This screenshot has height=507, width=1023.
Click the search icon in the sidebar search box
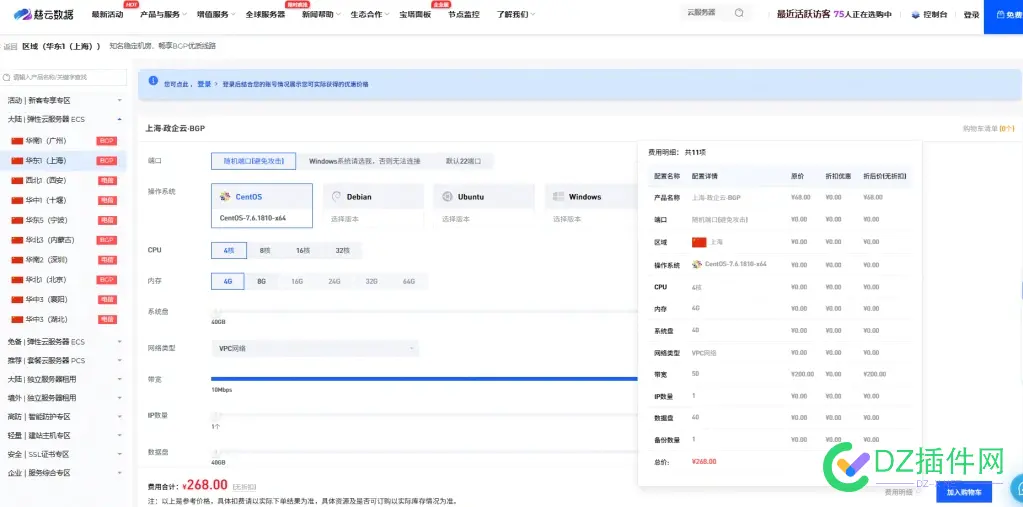click(x=7, y=77)
